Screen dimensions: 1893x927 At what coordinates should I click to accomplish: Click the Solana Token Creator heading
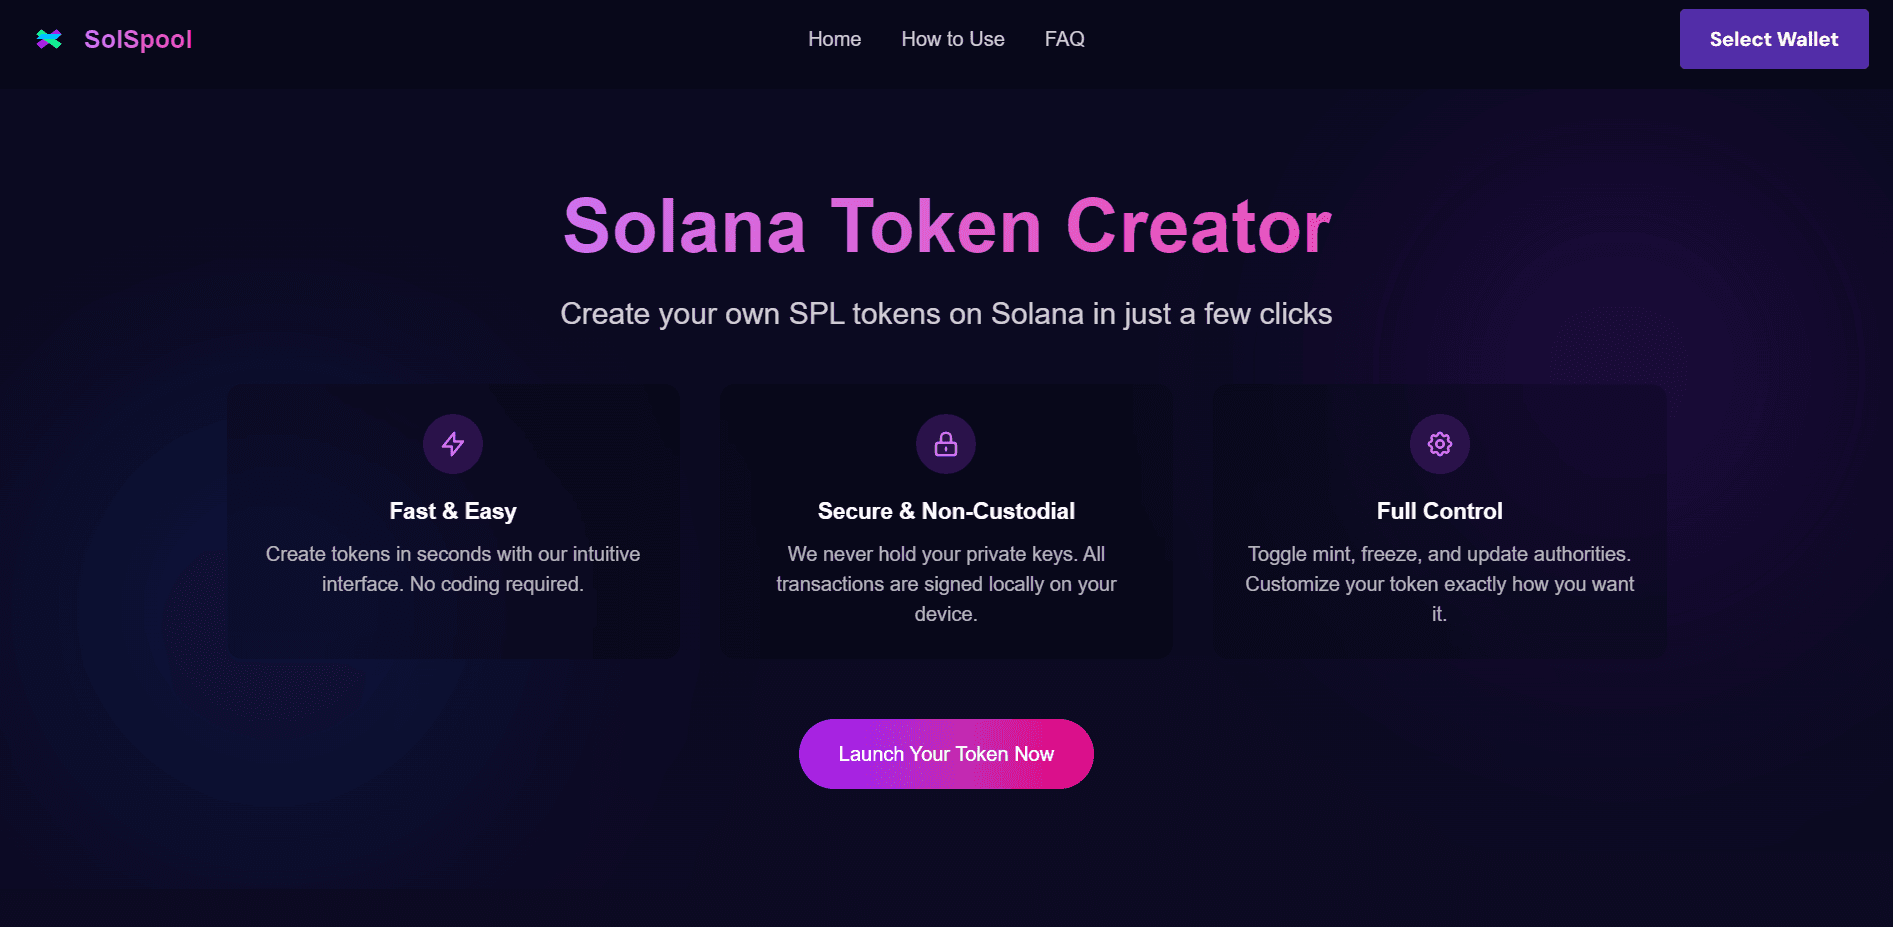click(946, 226)
